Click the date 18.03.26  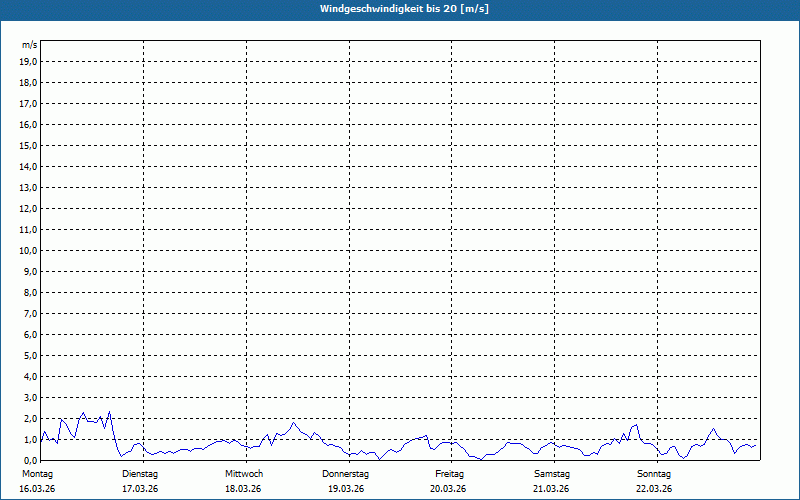tap(243, 489)
